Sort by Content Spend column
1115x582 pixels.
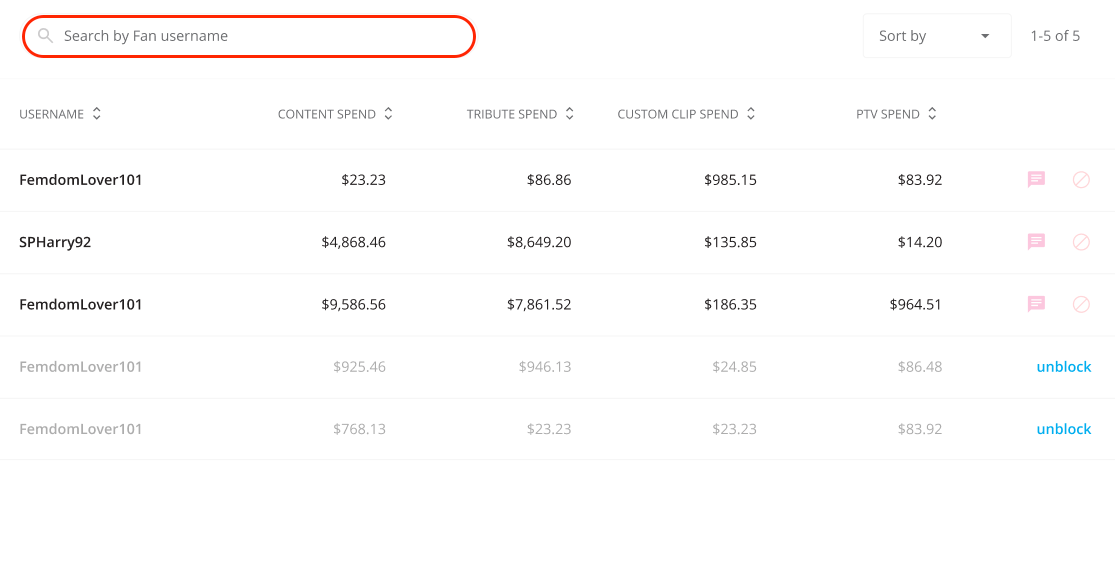[388, 114]
